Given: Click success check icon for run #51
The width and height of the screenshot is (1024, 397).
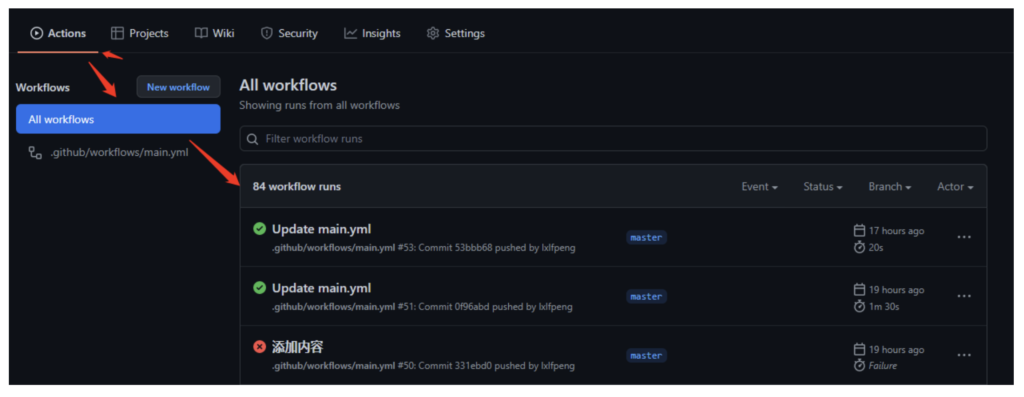Looking at the screenshot, I should coord(259,287).
